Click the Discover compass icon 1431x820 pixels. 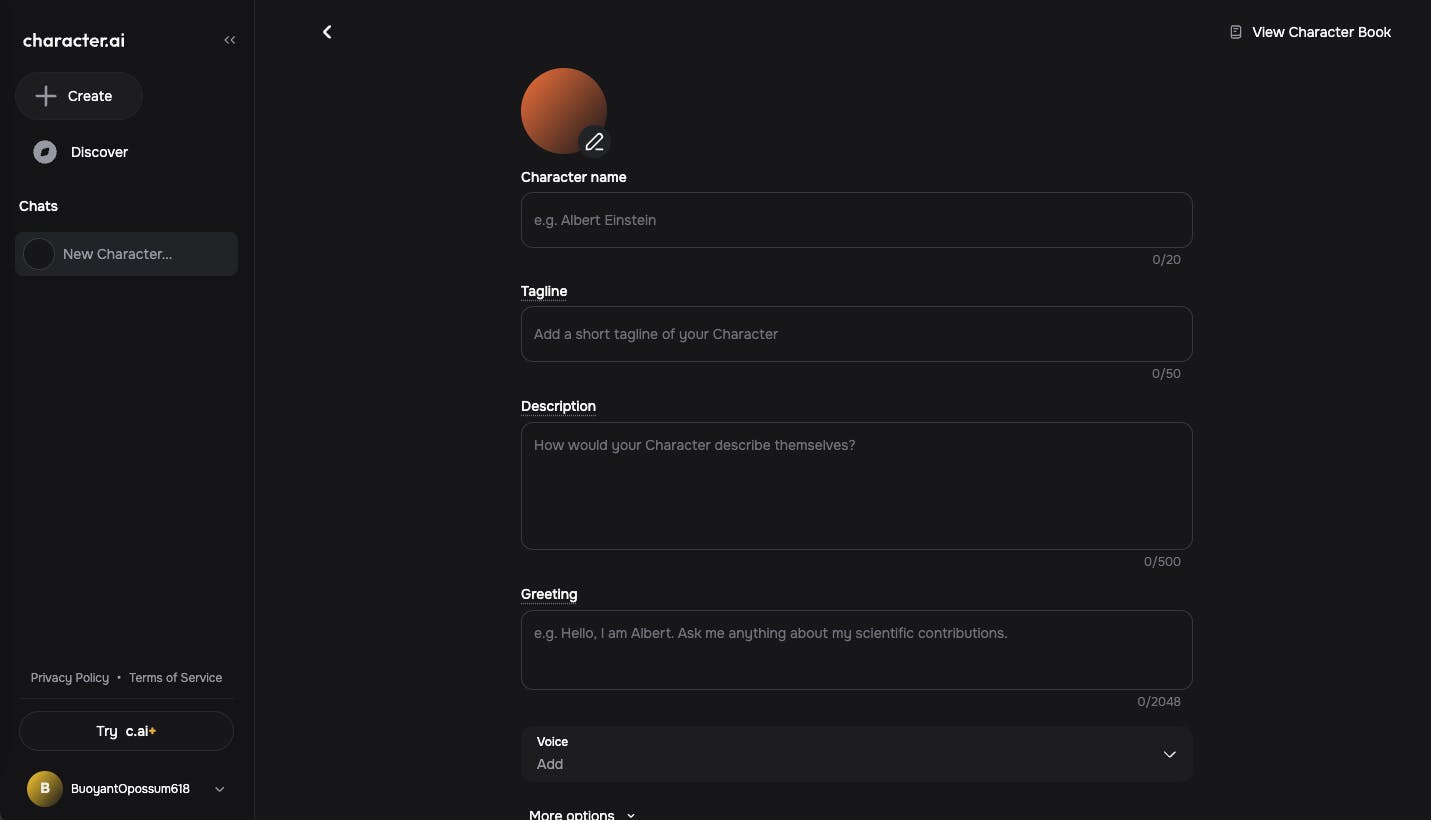tap(45, 152)
